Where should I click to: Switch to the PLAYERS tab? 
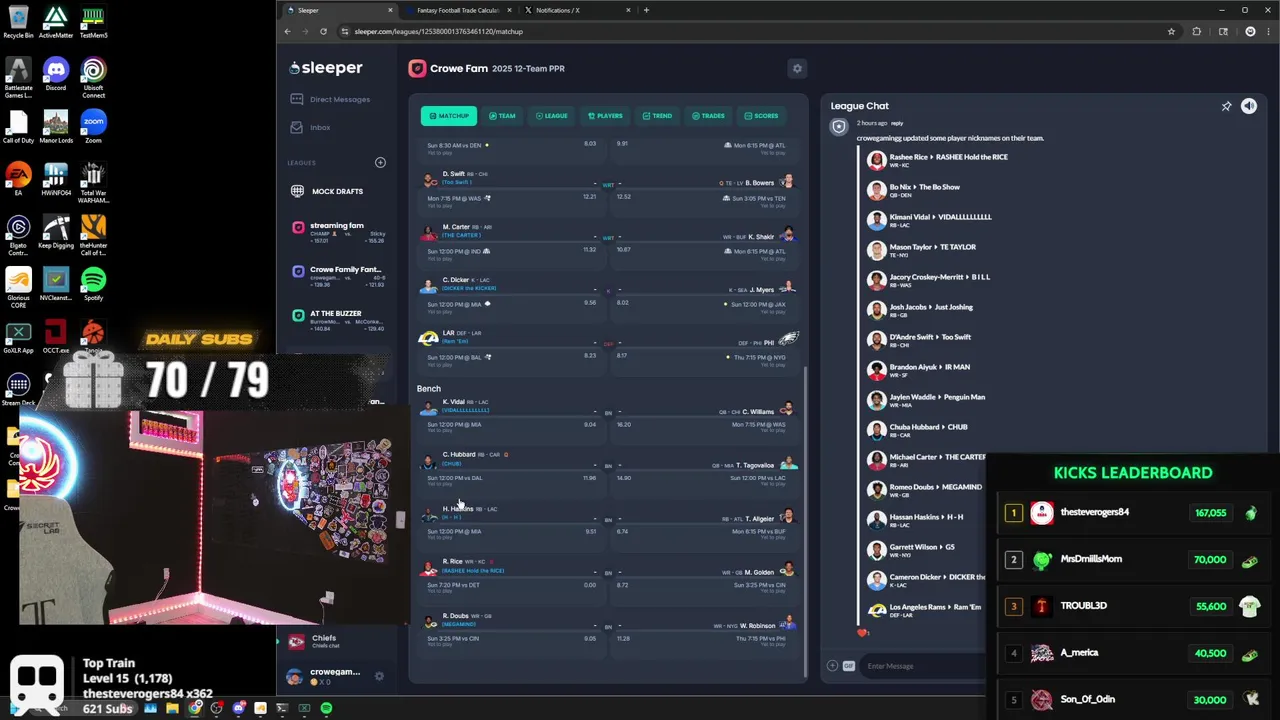click(x=605, y=116)
